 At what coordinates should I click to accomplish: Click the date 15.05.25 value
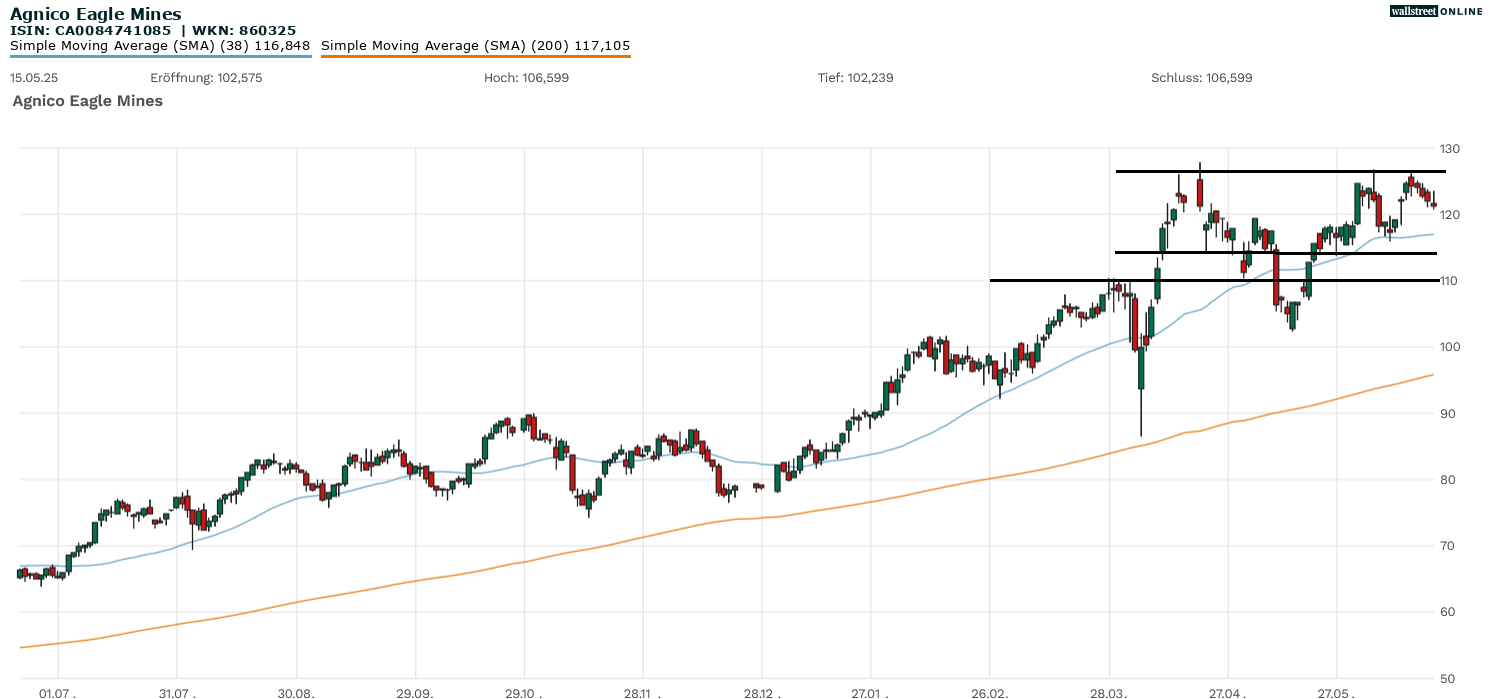point(34,77)
